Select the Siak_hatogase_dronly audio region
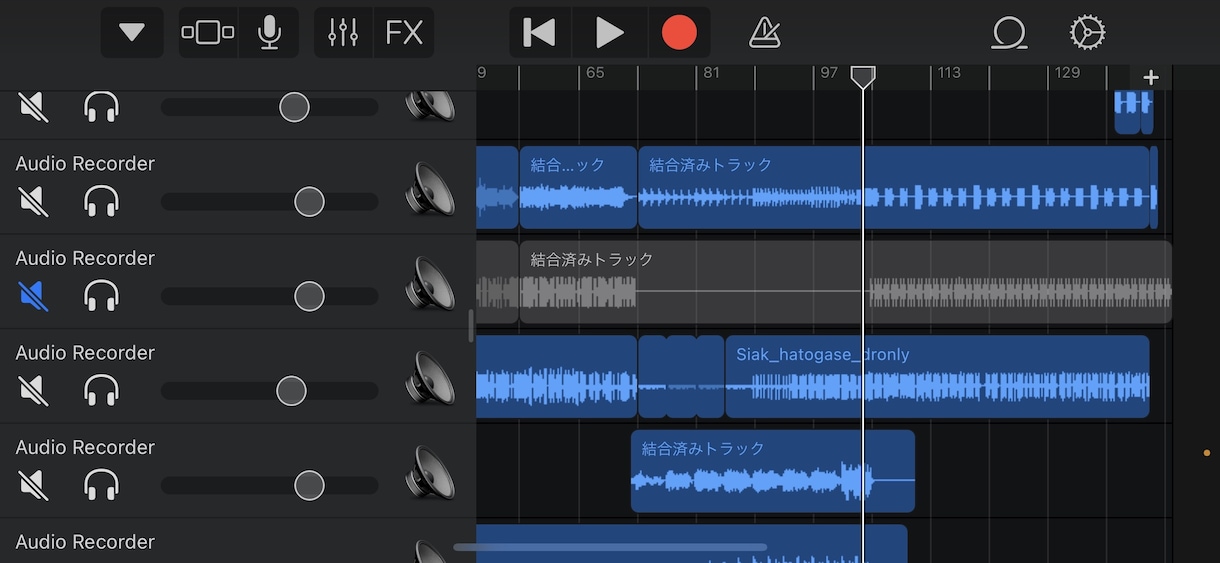1220x563 pixels. (x=937, y=376)
